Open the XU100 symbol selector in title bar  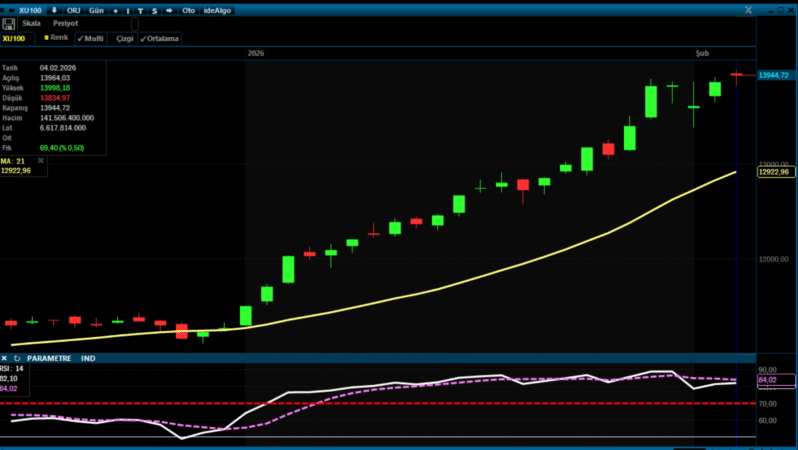[30, 10]
